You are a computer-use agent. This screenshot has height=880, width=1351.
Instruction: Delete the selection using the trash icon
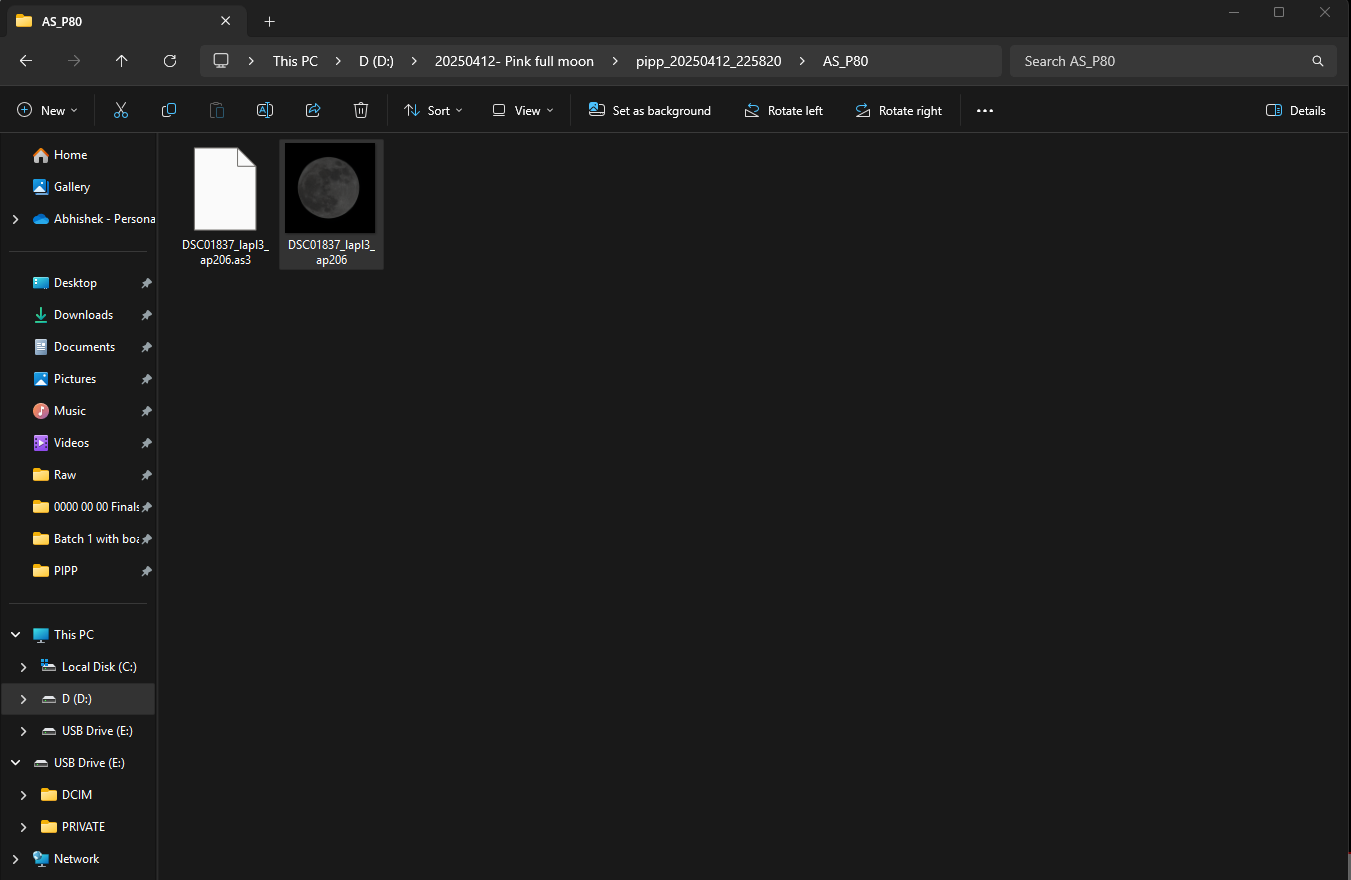tap(360, 110)
